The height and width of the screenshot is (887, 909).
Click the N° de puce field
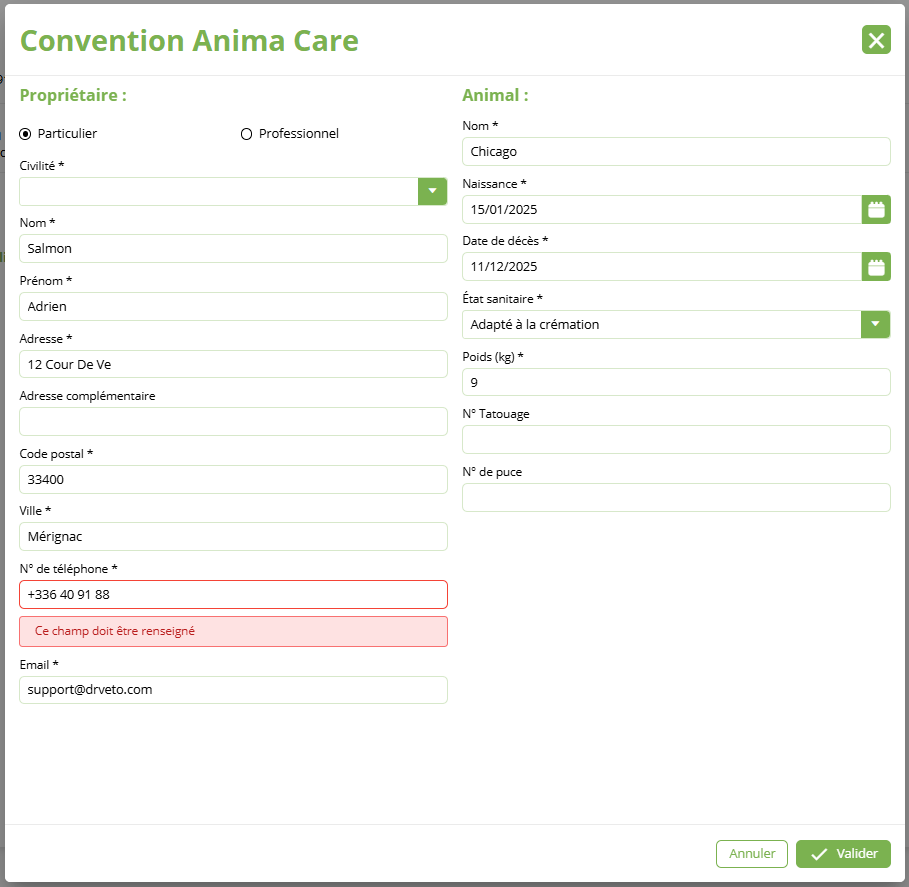coord(676,497)
